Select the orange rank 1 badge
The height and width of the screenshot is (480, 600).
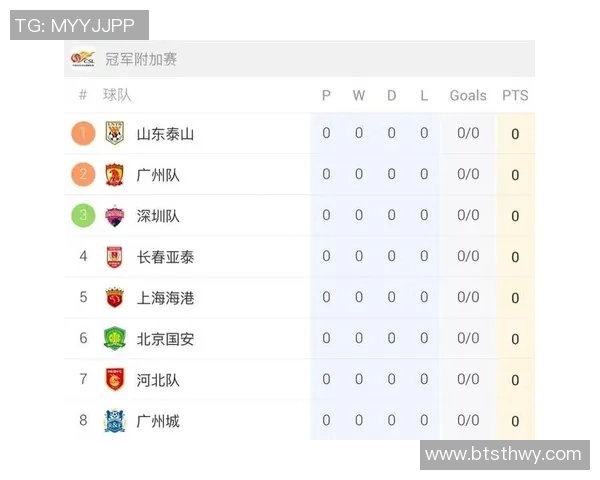click(x=84, y=133)
